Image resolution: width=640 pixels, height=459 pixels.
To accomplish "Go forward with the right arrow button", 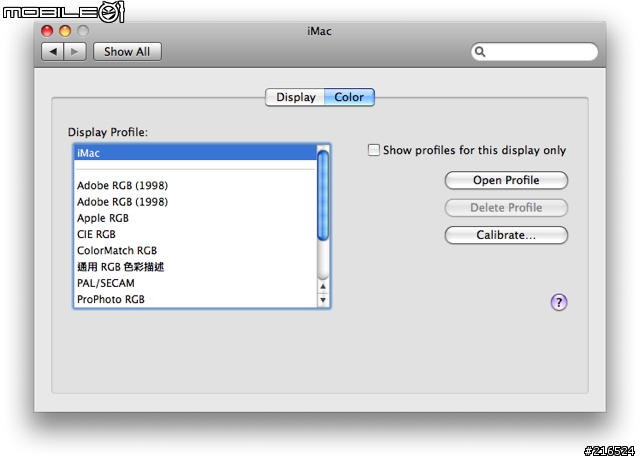I will [x=75, y=52].
